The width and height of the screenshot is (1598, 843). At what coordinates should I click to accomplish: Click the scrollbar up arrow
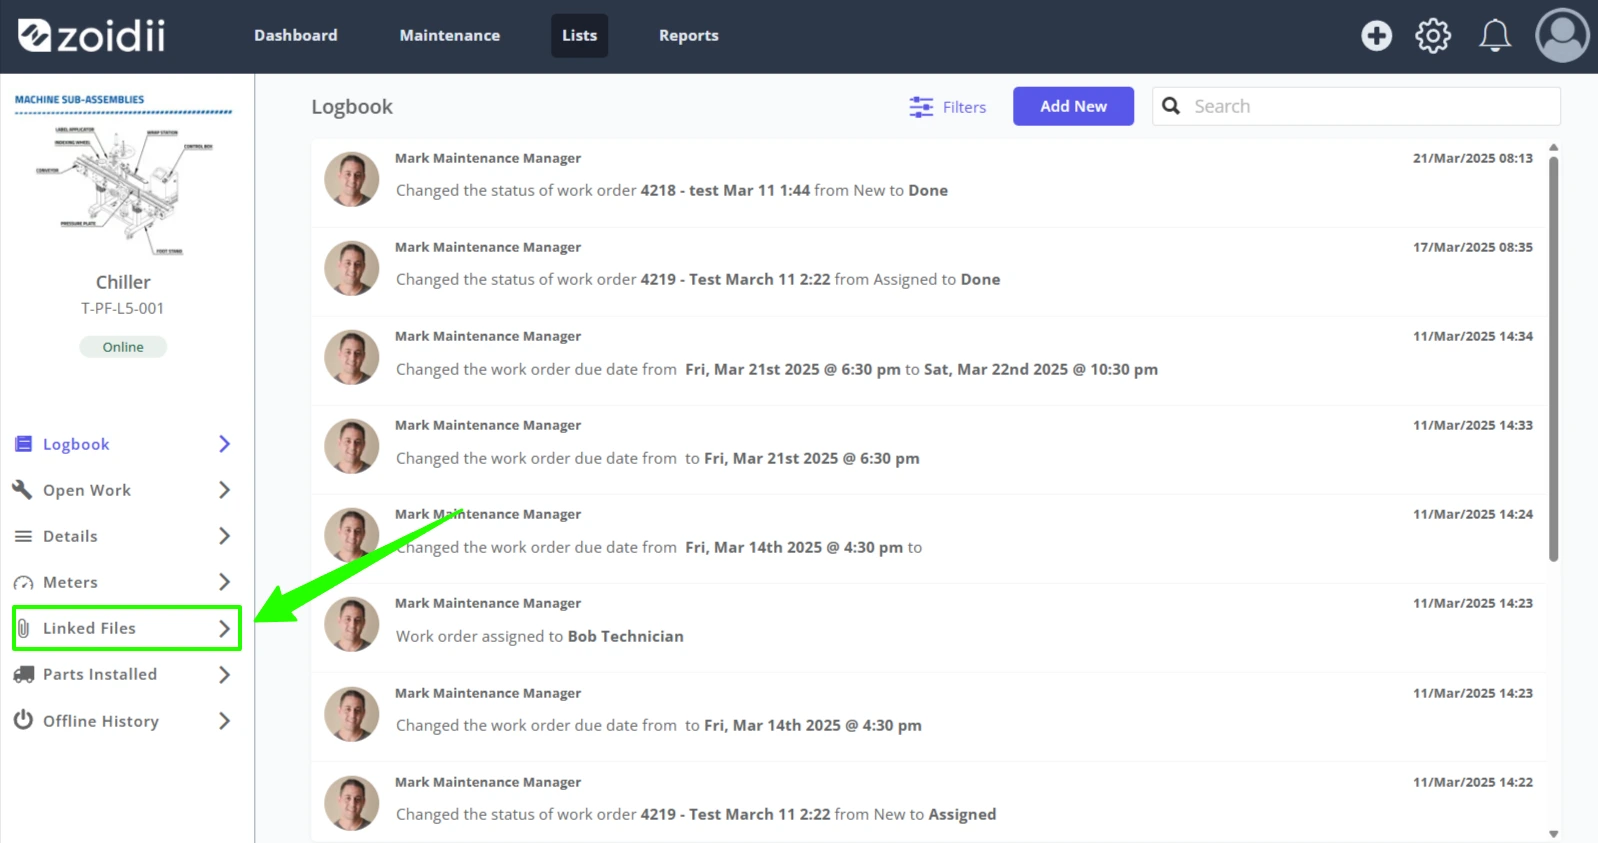pos(1553,147)
